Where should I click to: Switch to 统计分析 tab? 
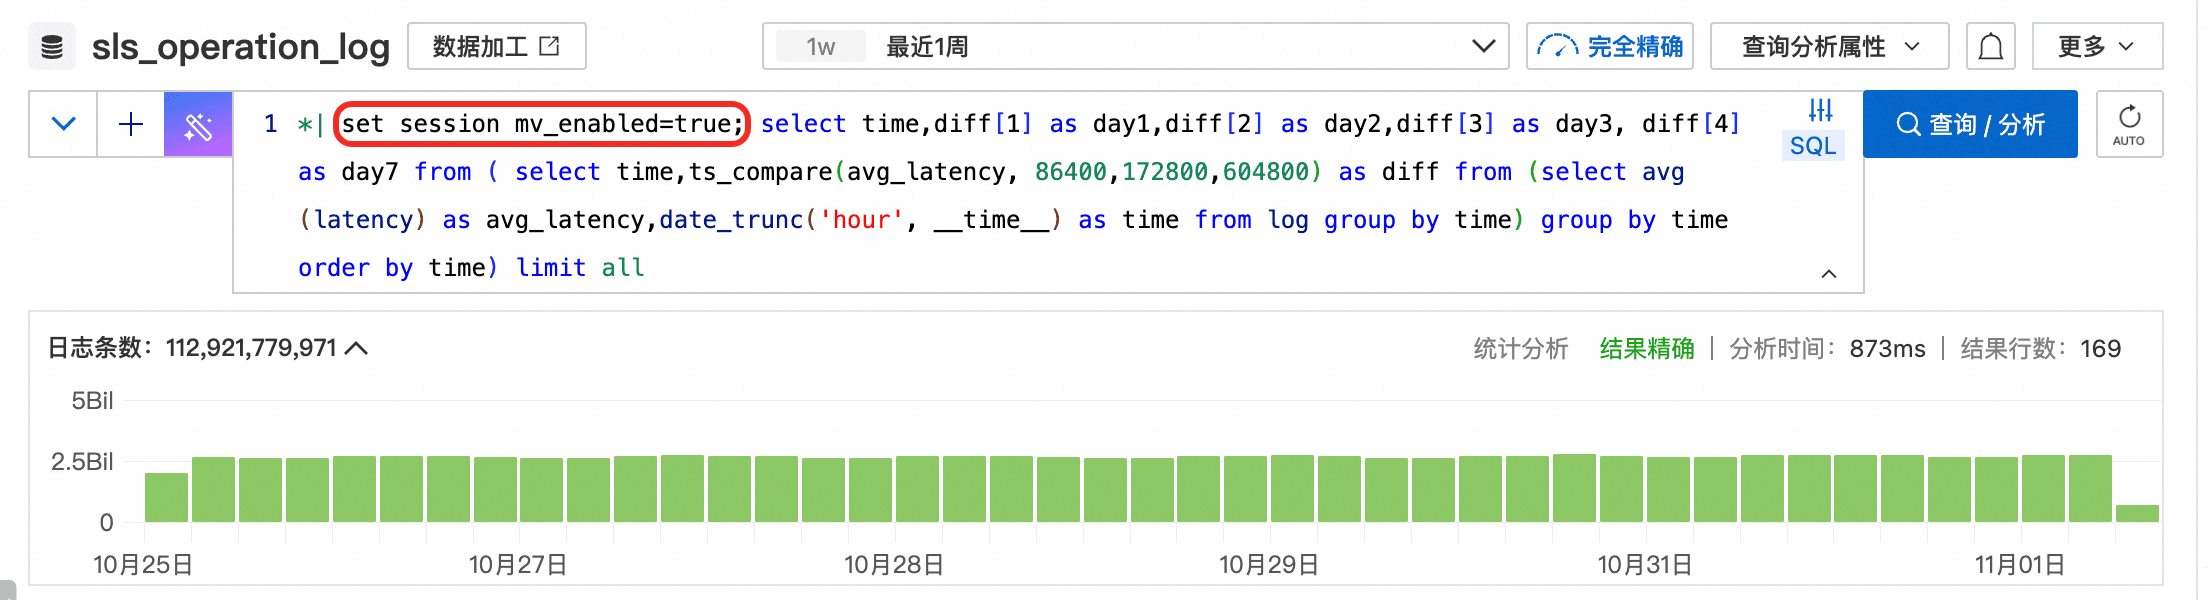[x=1520, y=349]
